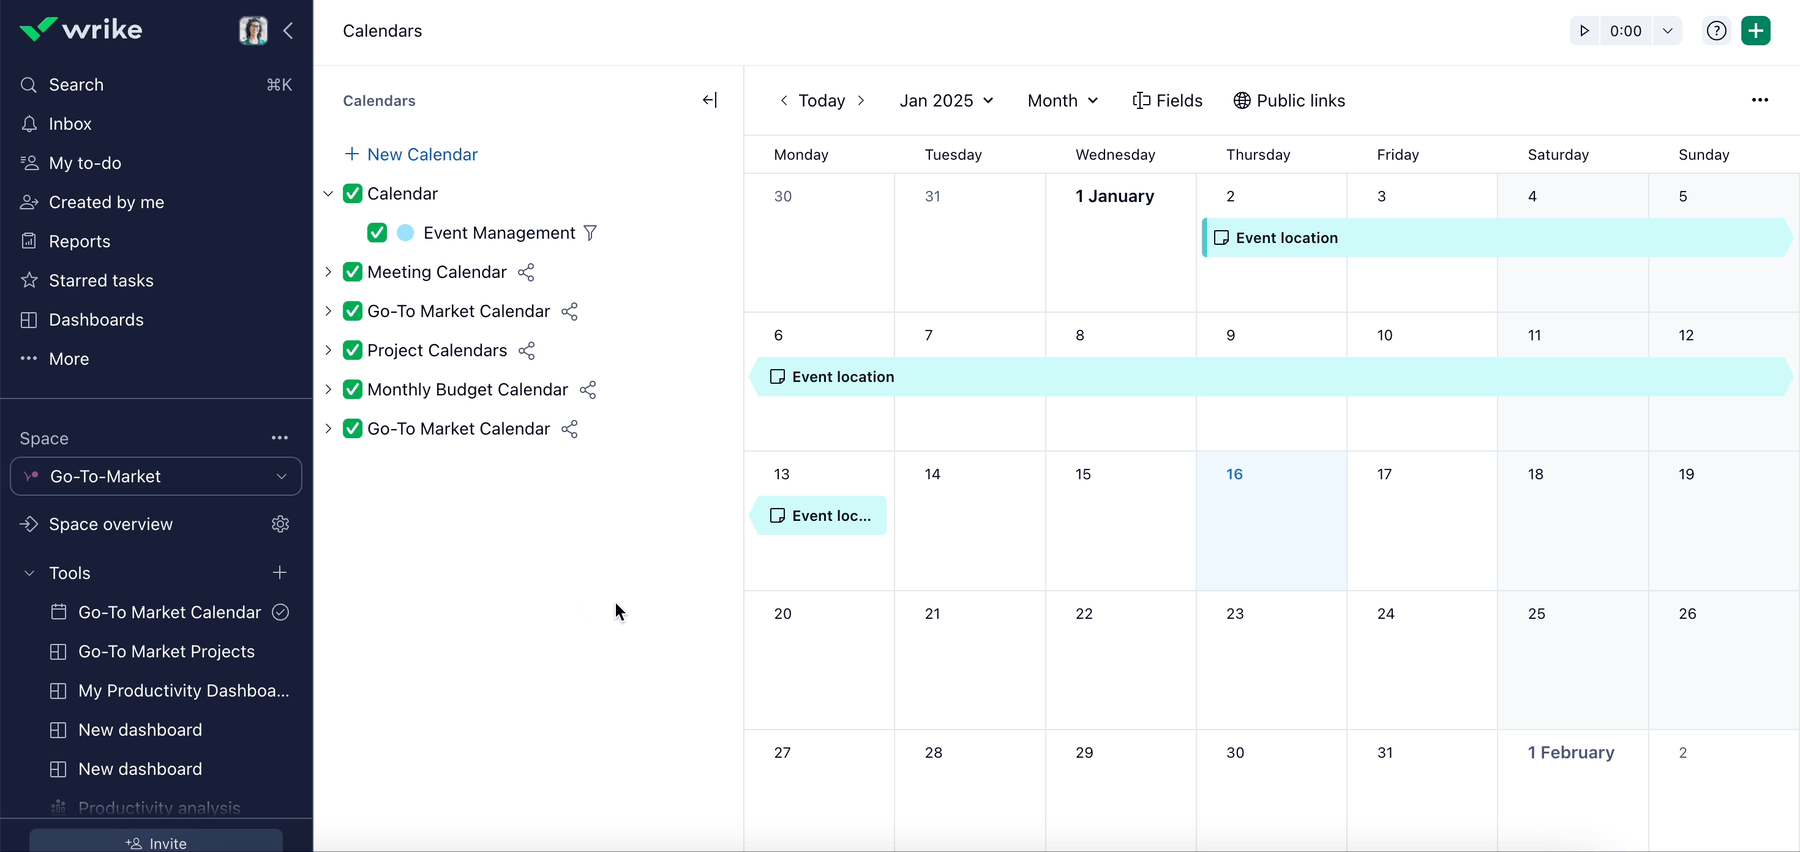Open calendar more options ellipsis menu
Viewport: 1800px width, 852px height.
[1760, 100]
